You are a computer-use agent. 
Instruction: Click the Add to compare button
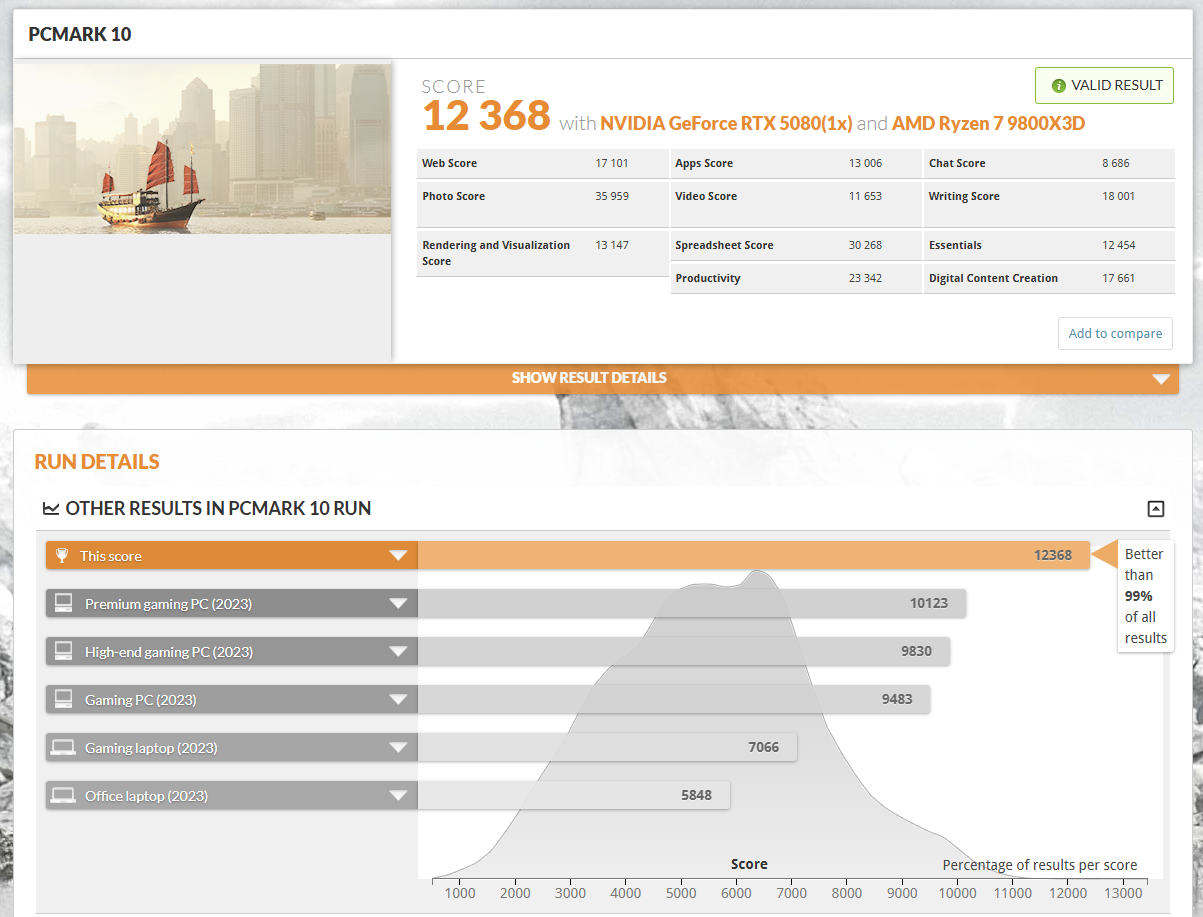pos(1115,333)
